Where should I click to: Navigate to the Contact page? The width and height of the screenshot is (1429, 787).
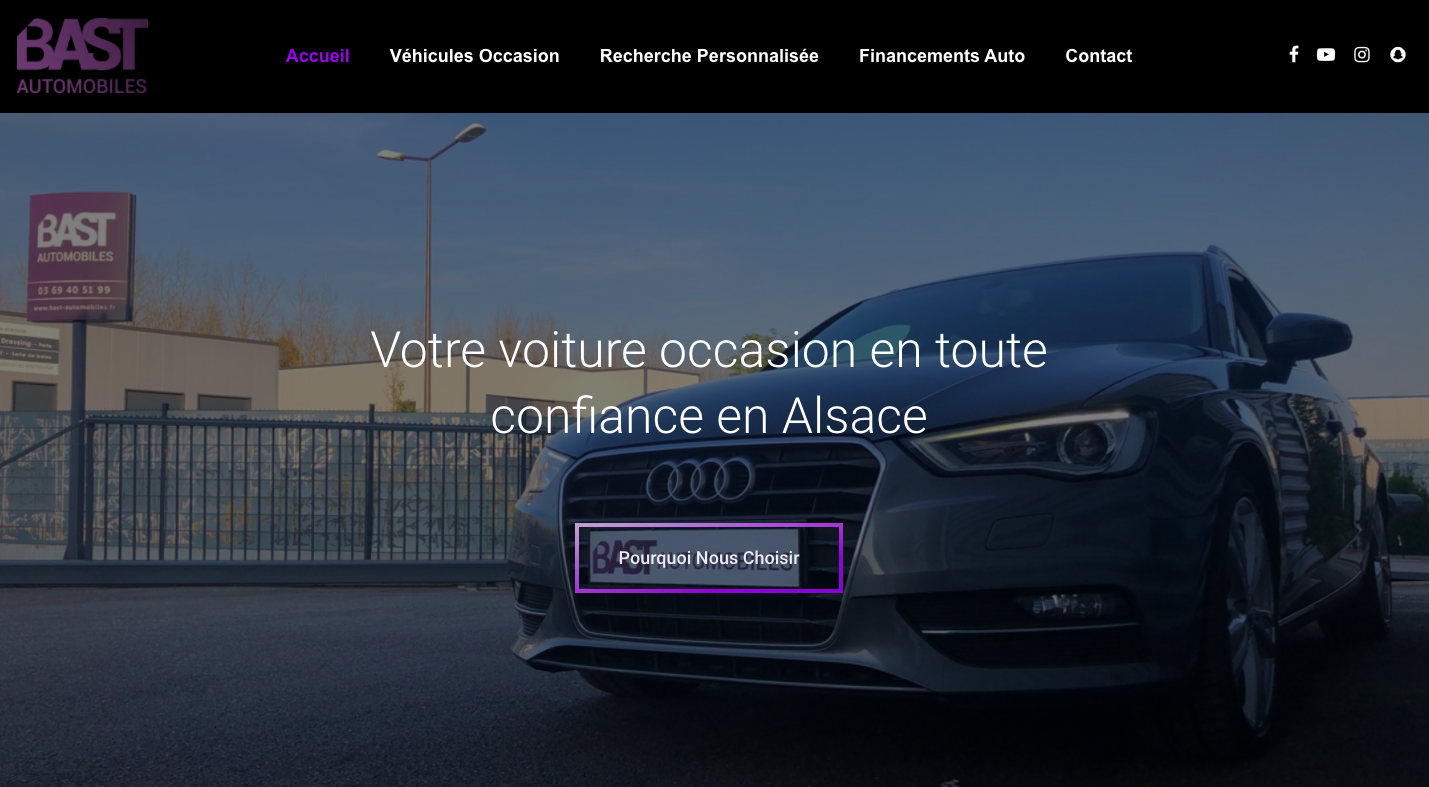1099,56
